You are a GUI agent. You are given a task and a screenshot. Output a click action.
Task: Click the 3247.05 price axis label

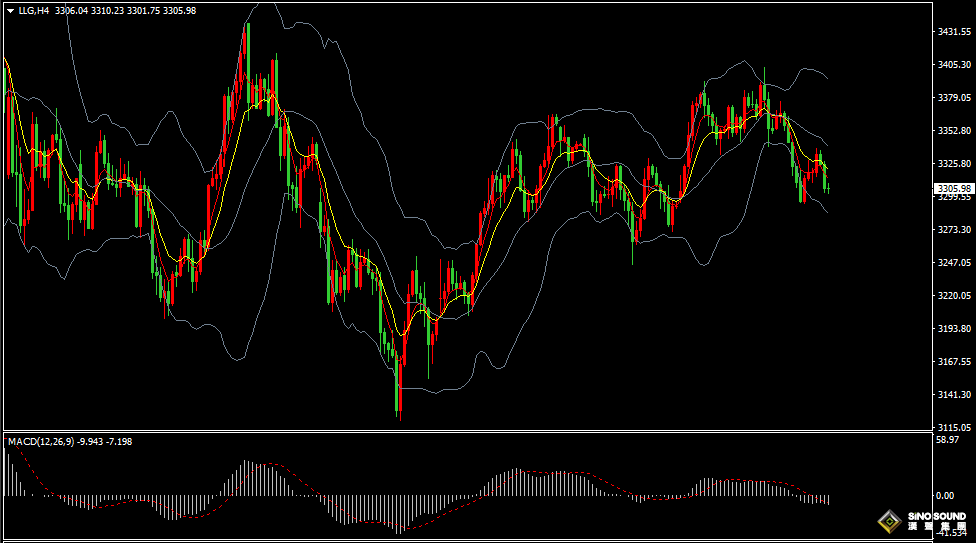click(954, 263)
